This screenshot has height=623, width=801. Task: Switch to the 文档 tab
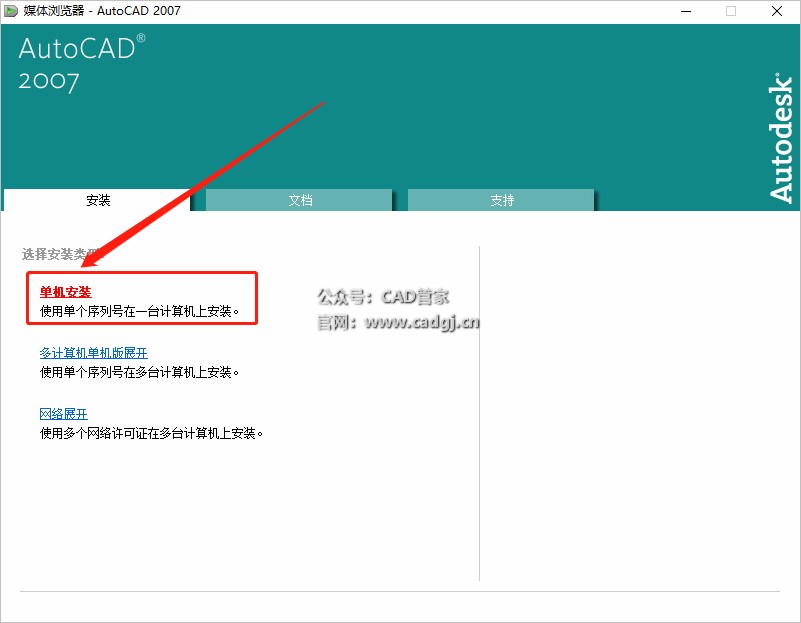pyautogui.click(x=299, y=200)
